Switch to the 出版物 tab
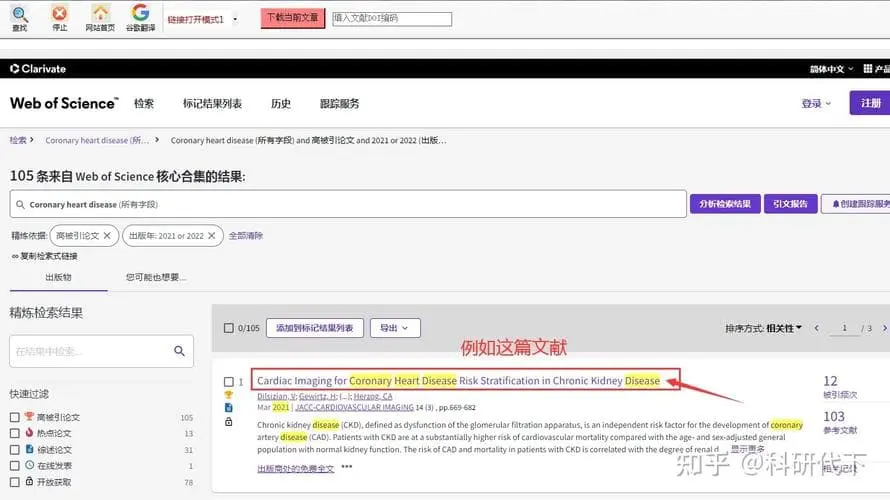 [x=58, y=278]
